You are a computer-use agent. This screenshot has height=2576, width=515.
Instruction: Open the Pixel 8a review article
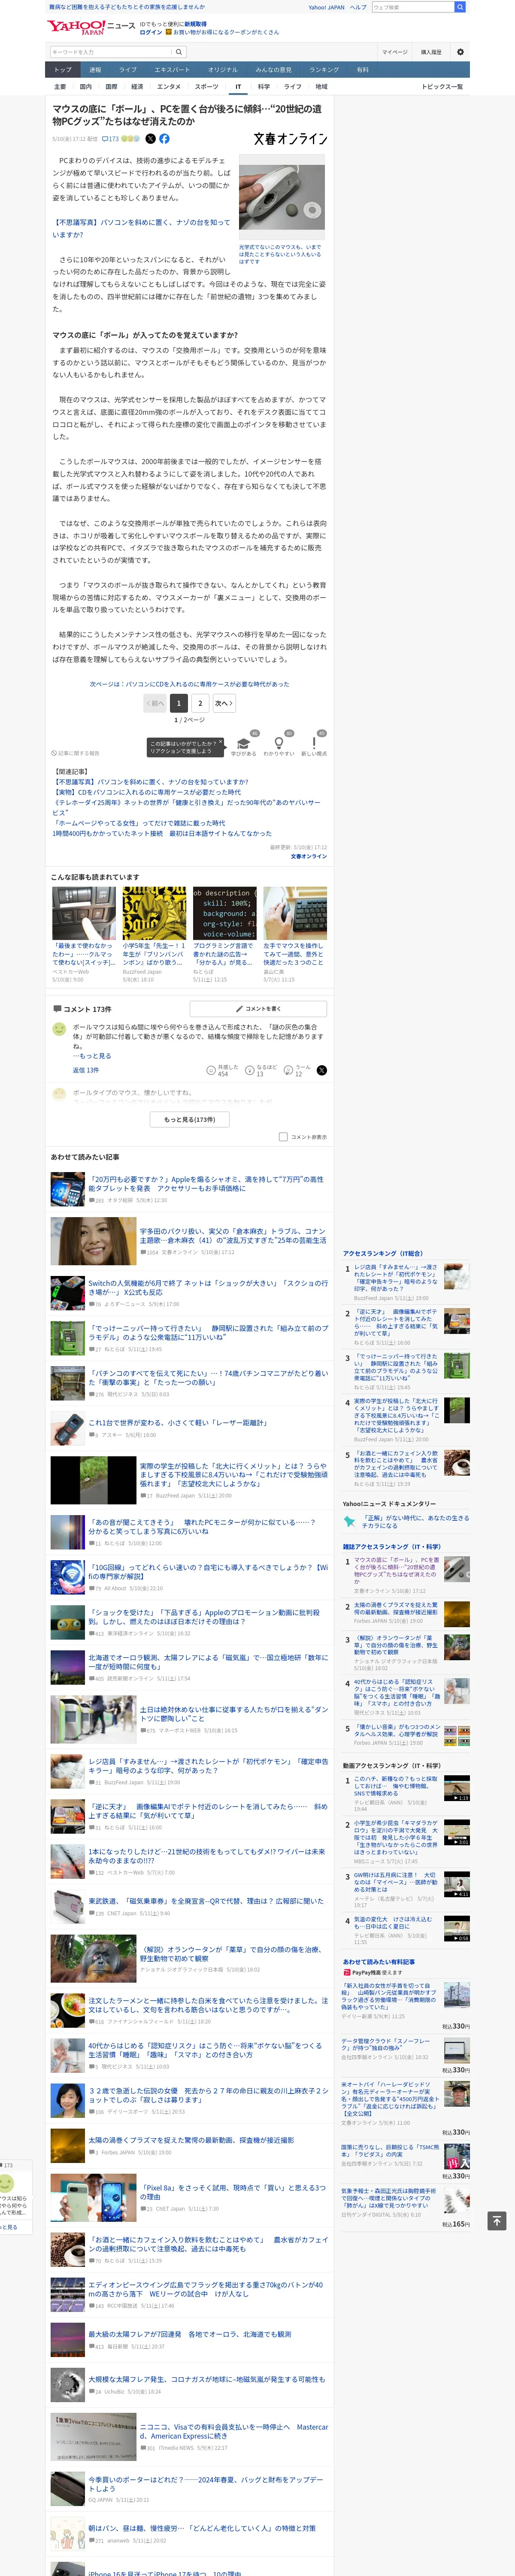pyautogui.click(x=232, y=2192)
